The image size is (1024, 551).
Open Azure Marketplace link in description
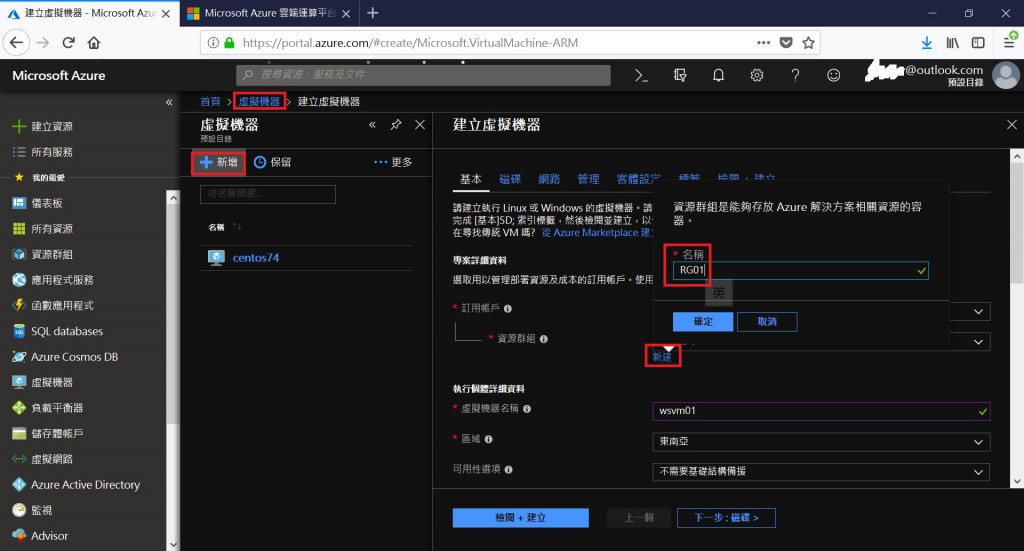tap(597, 232)
